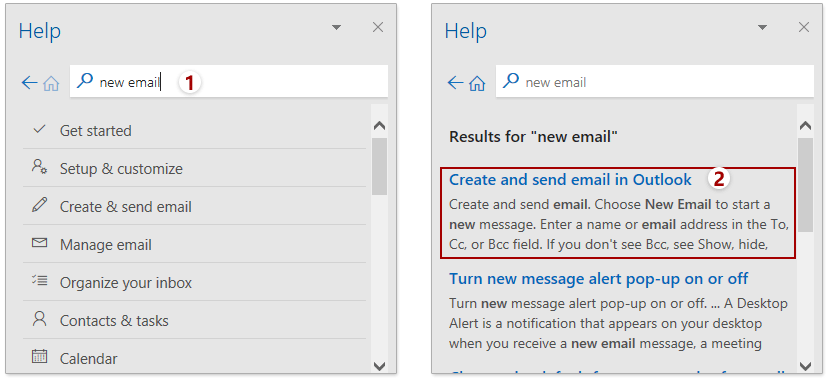Click home icon in left Help pane

(x=51, y=83)
